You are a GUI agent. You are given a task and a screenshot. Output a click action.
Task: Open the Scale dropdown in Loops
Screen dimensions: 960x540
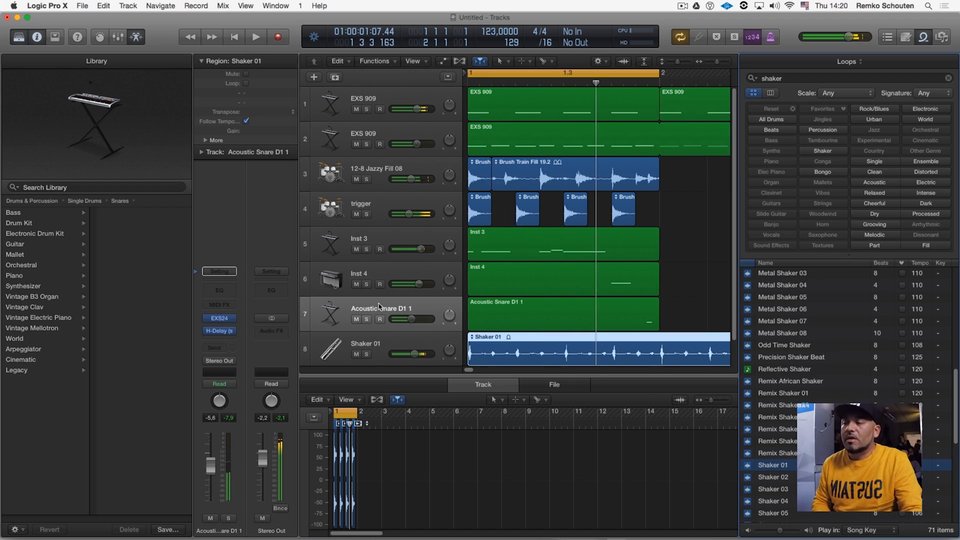point(846,93)
